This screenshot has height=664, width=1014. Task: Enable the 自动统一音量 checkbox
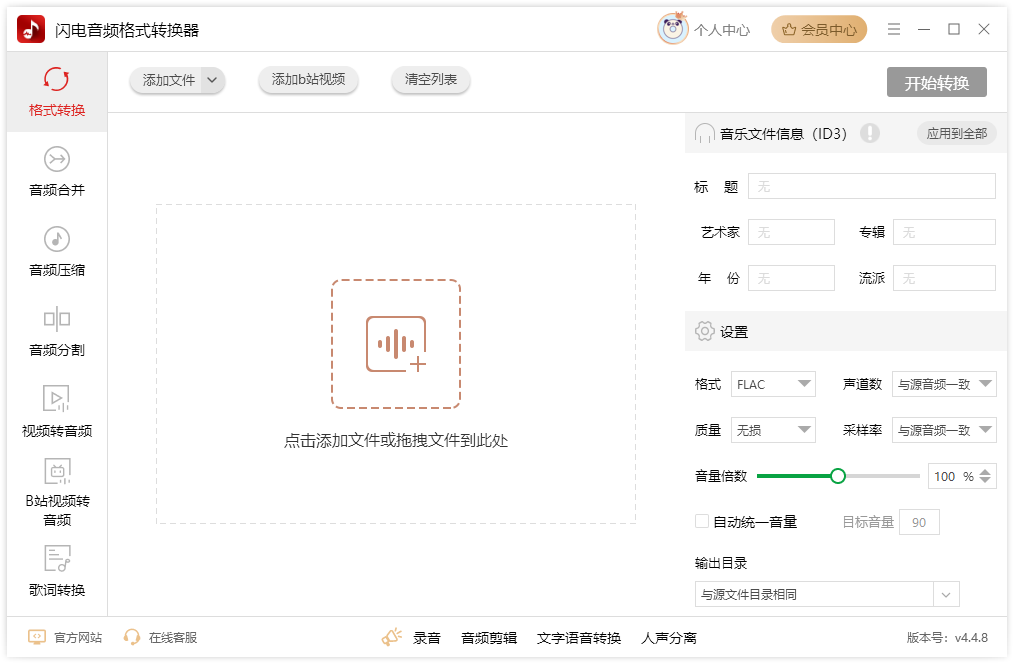(x=702, y=521)
